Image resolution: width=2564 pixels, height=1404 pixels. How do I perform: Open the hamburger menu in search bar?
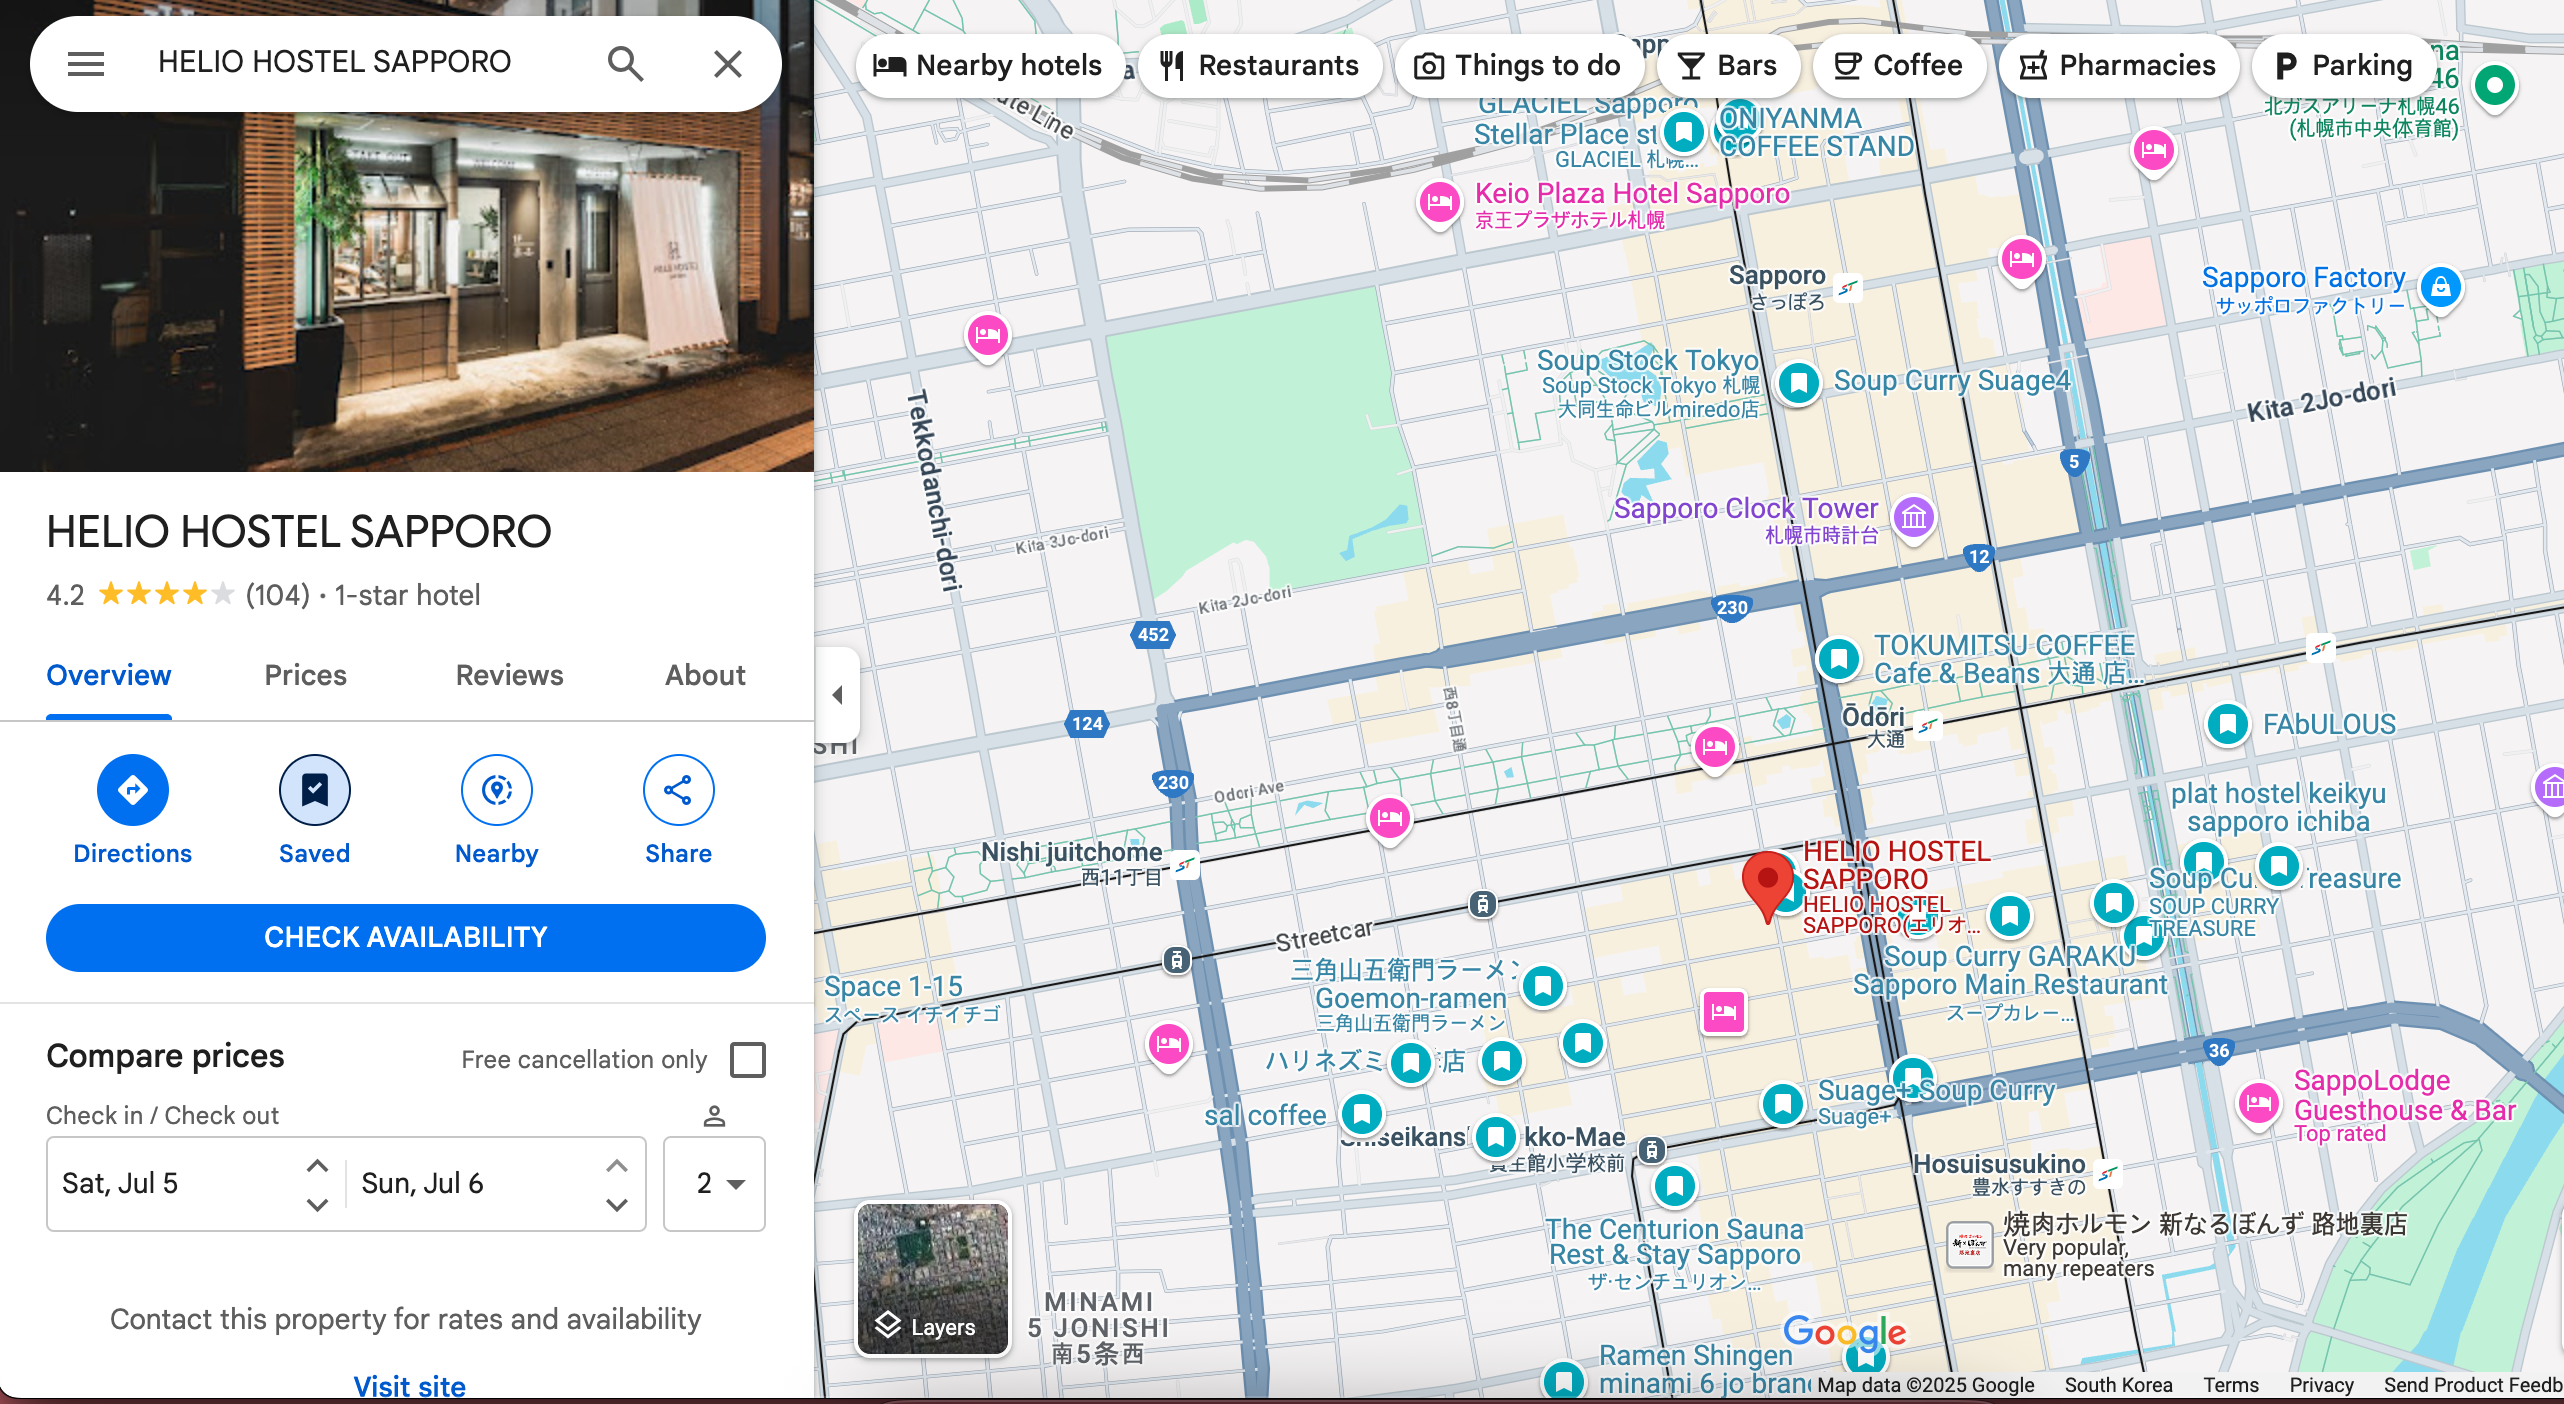(x=86, y=64)
